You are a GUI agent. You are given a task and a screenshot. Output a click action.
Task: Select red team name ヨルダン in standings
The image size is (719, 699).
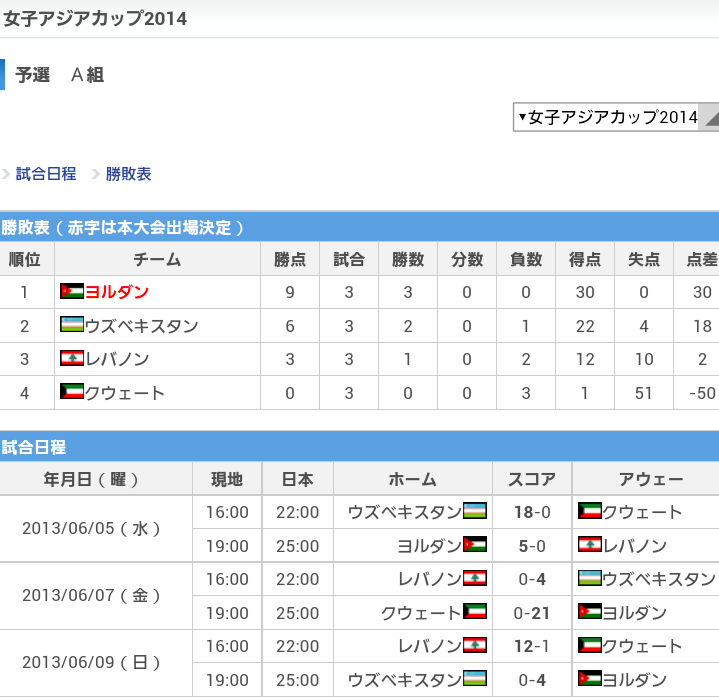[117, 292]
